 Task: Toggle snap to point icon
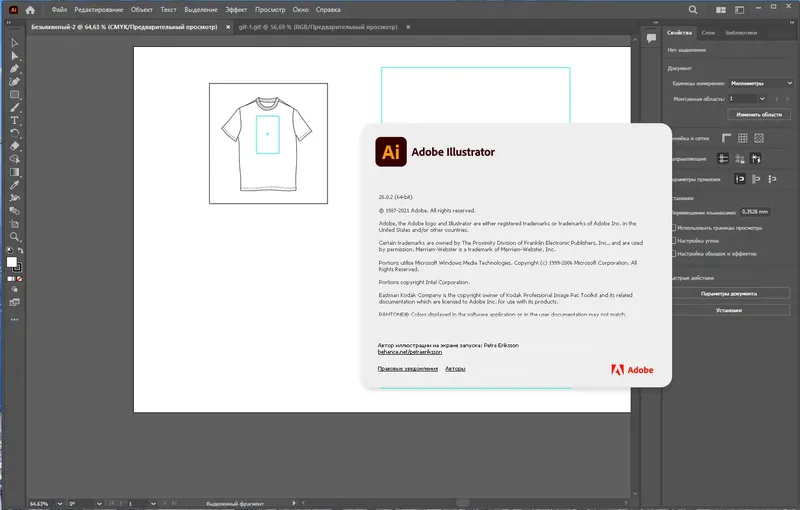740,179
